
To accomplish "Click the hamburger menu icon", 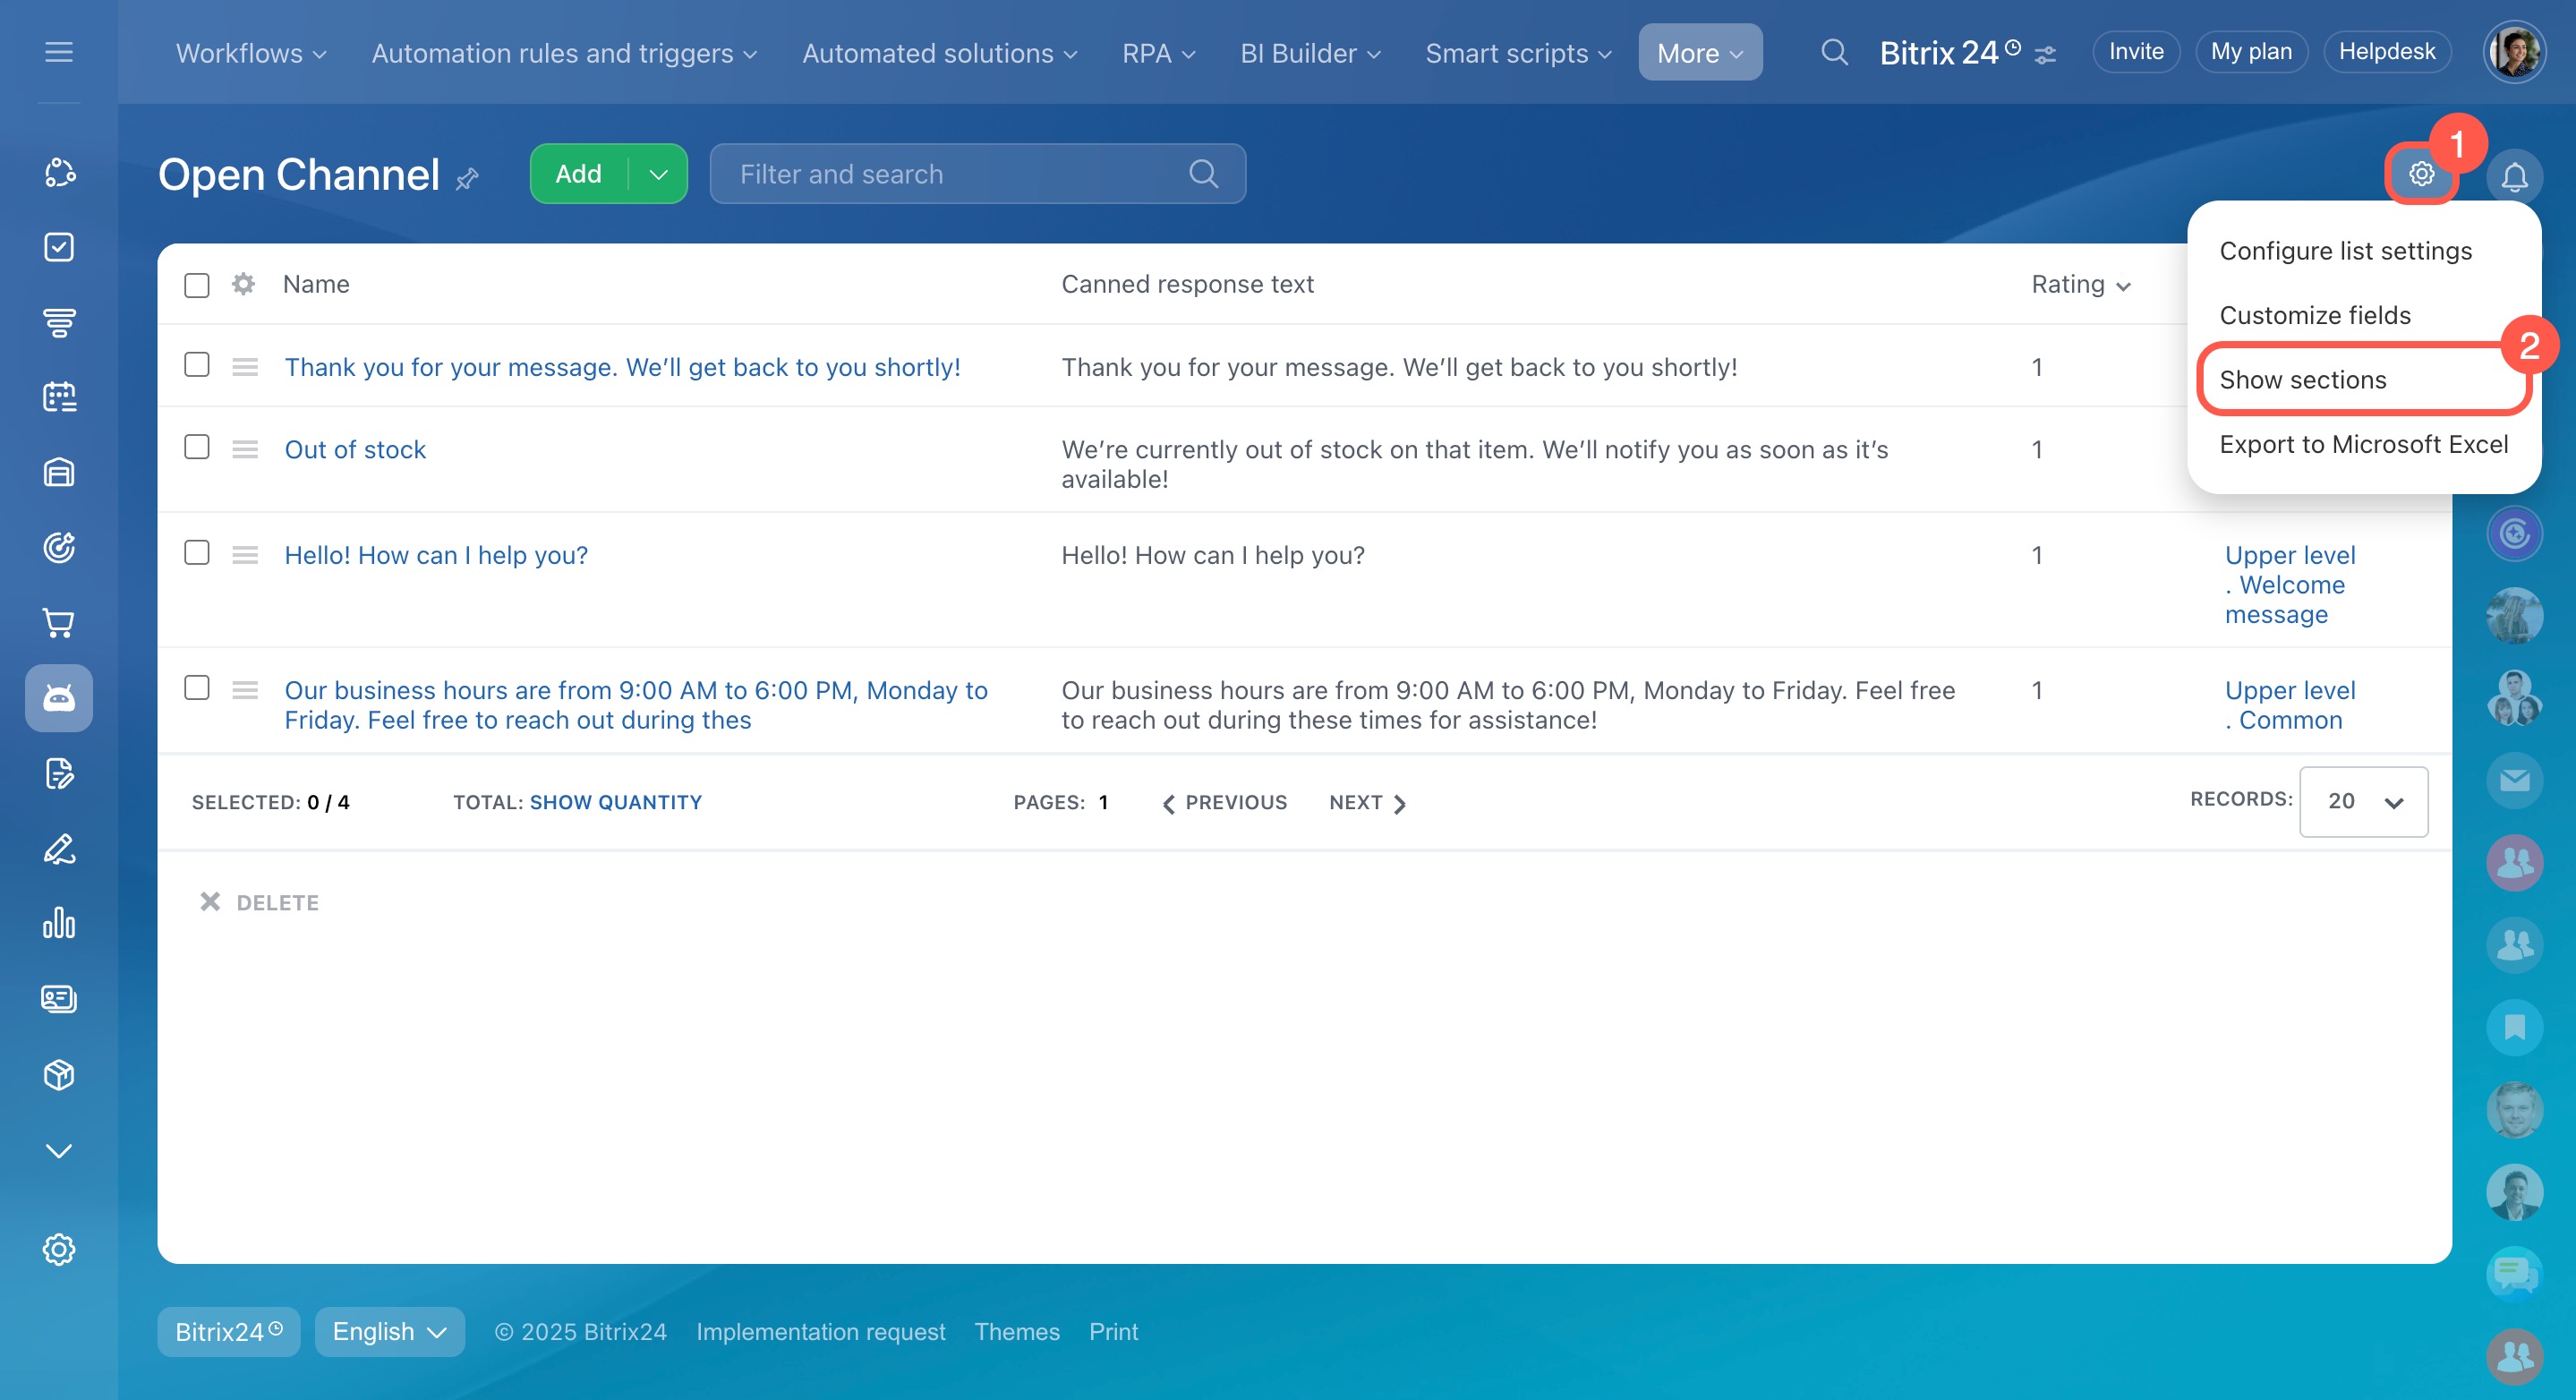I will [x=59, y=52].
